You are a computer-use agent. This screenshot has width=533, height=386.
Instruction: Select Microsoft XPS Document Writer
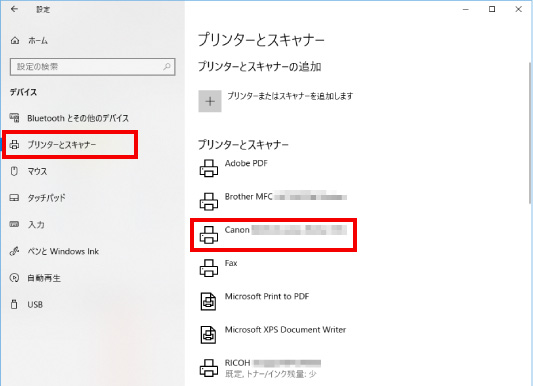coord(285,330)
